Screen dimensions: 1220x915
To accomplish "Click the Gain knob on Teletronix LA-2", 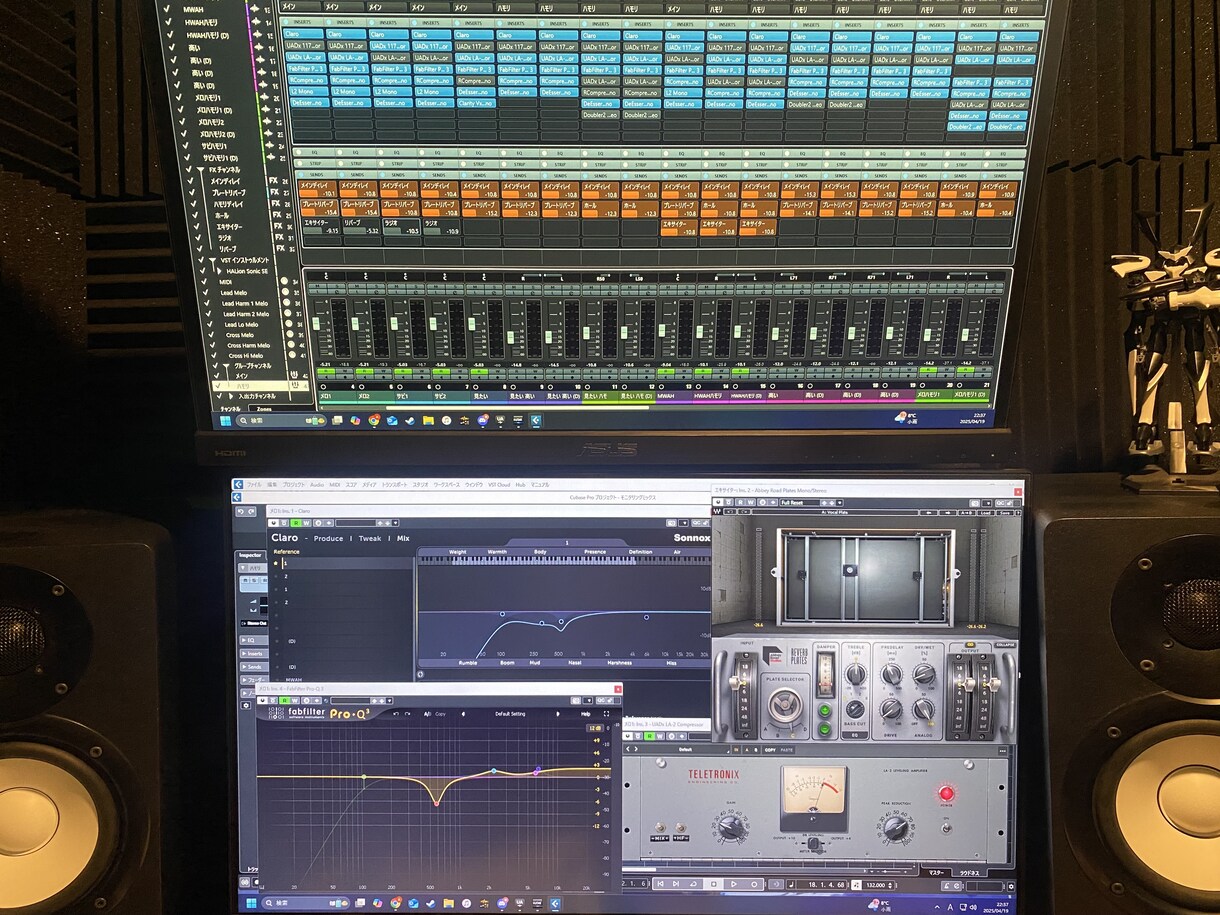I will coord(731,828).
